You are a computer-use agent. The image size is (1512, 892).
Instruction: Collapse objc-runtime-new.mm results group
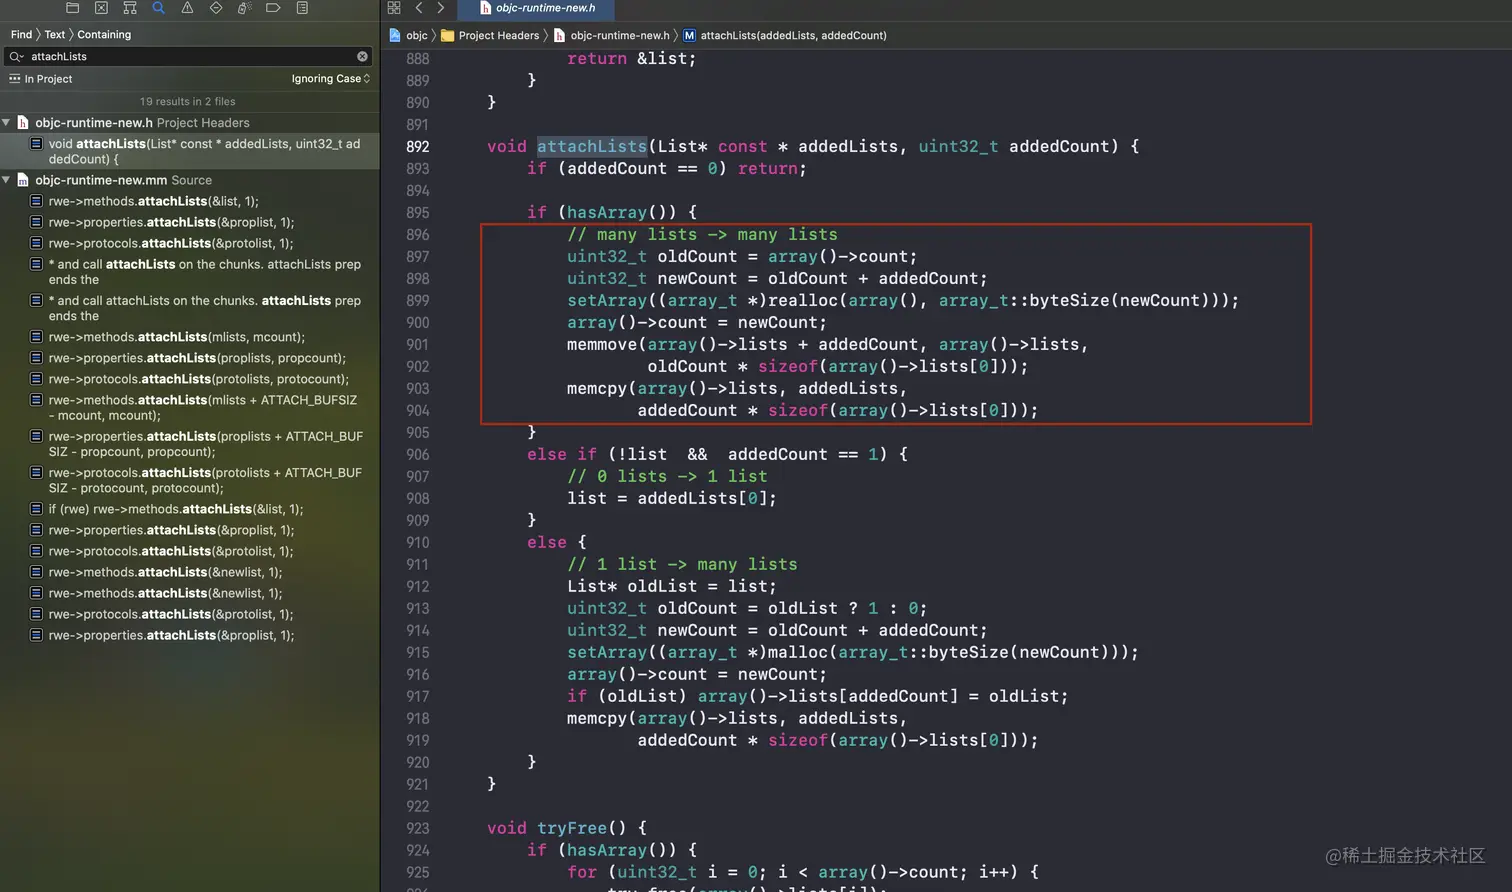click(x=7, y=181)
